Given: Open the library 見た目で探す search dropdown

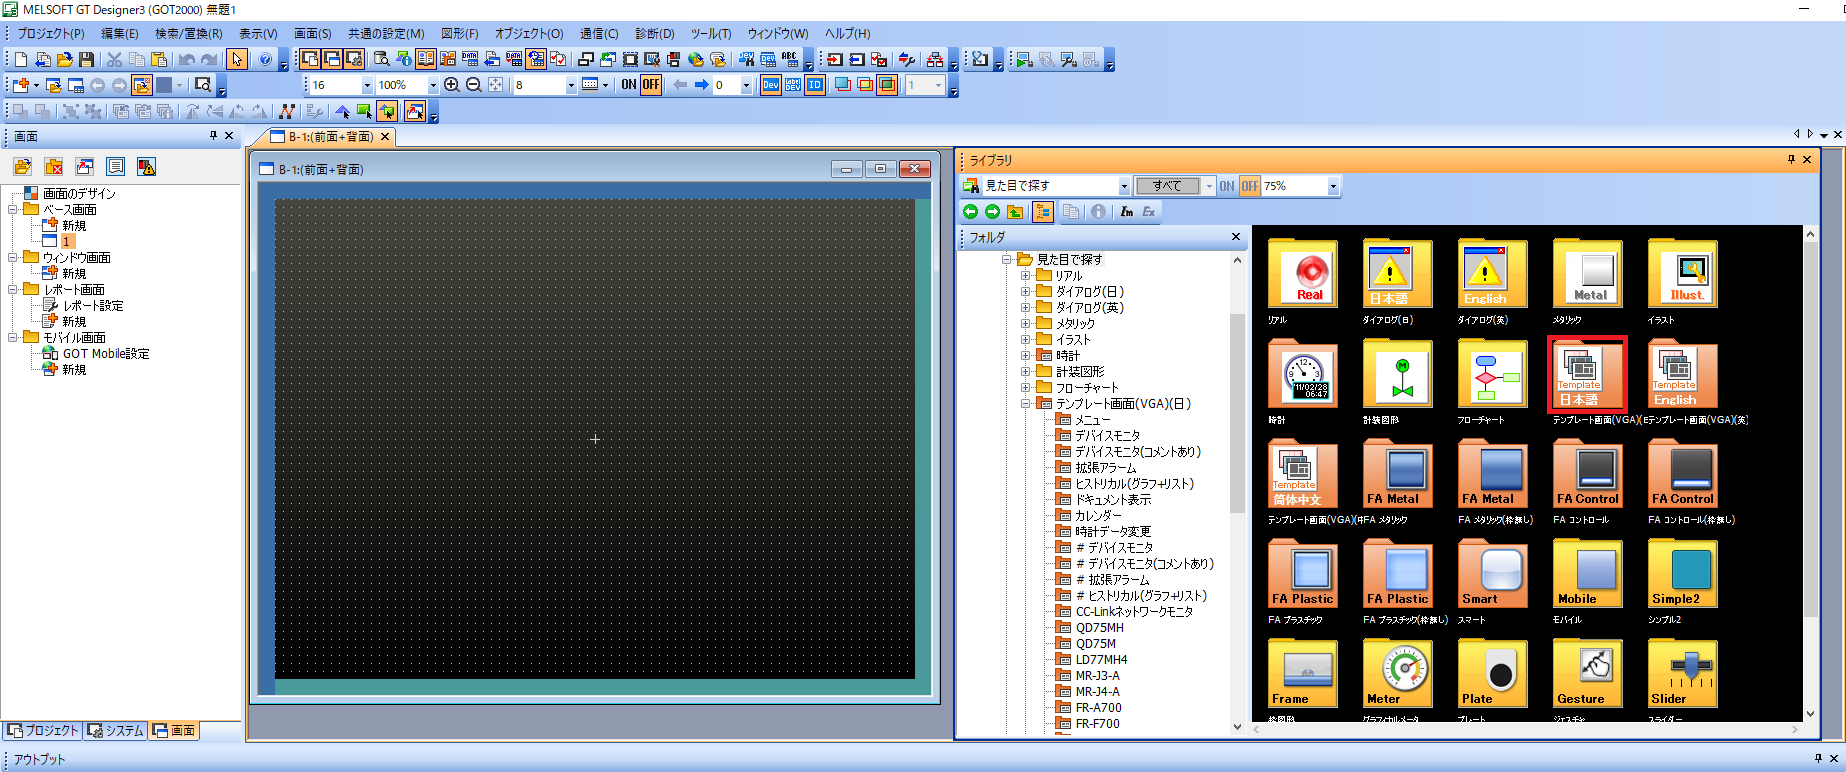Looking at the screenshot, I should [1124, 186].
